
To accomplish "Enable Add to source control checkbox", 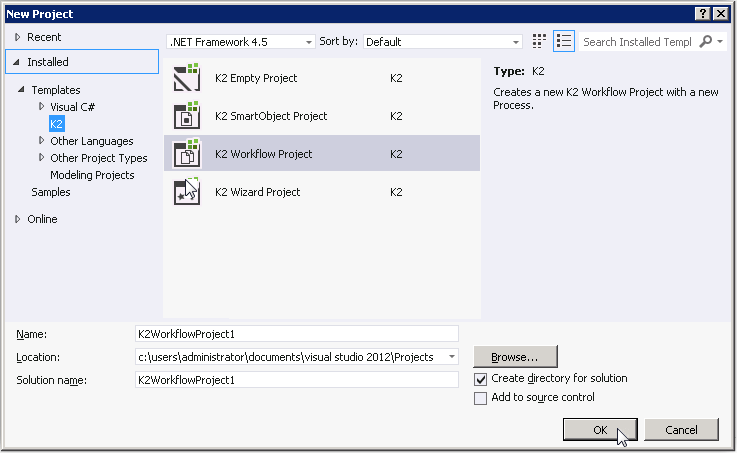I will [480, 398].
